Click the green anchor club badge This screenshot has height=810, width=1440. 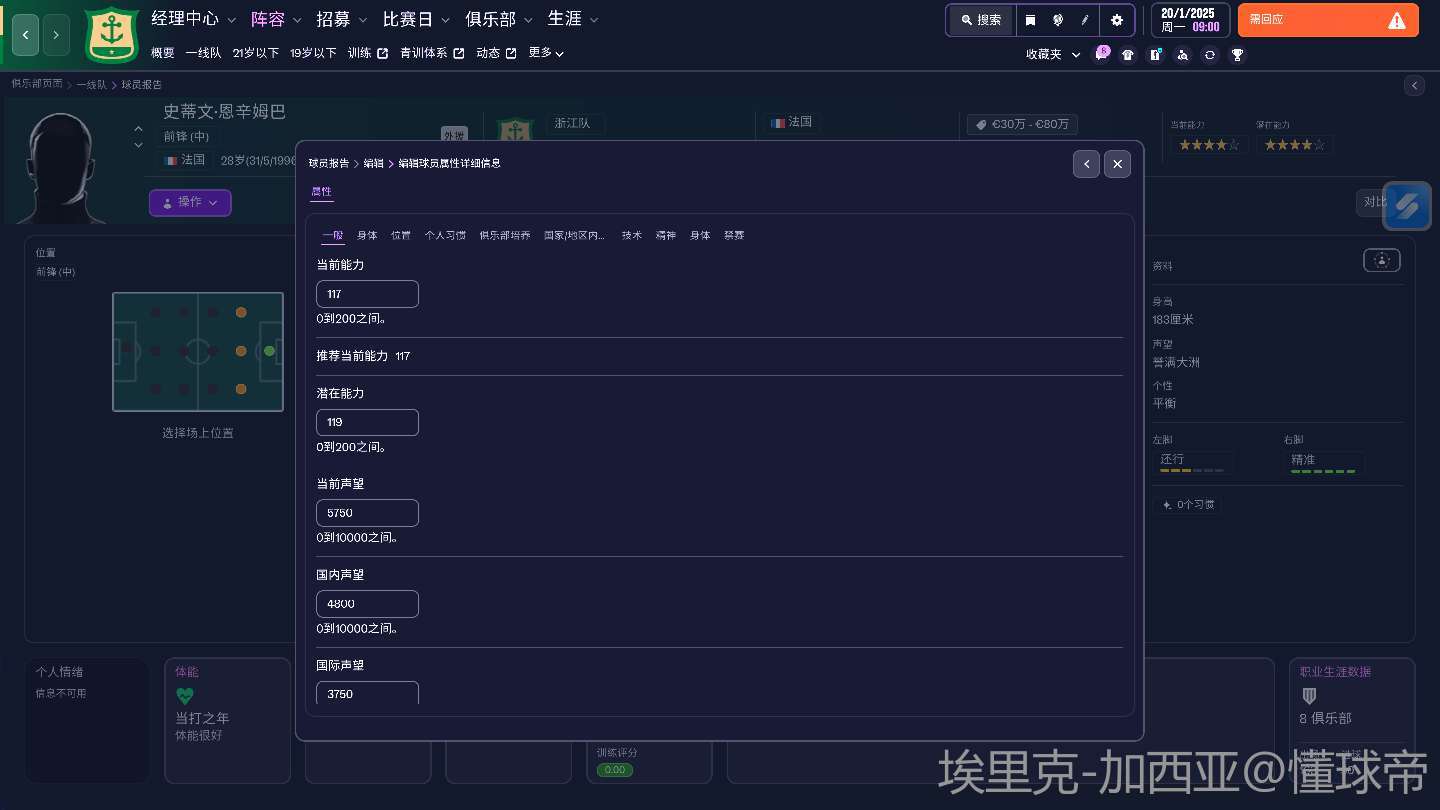(x=112, y=35)
